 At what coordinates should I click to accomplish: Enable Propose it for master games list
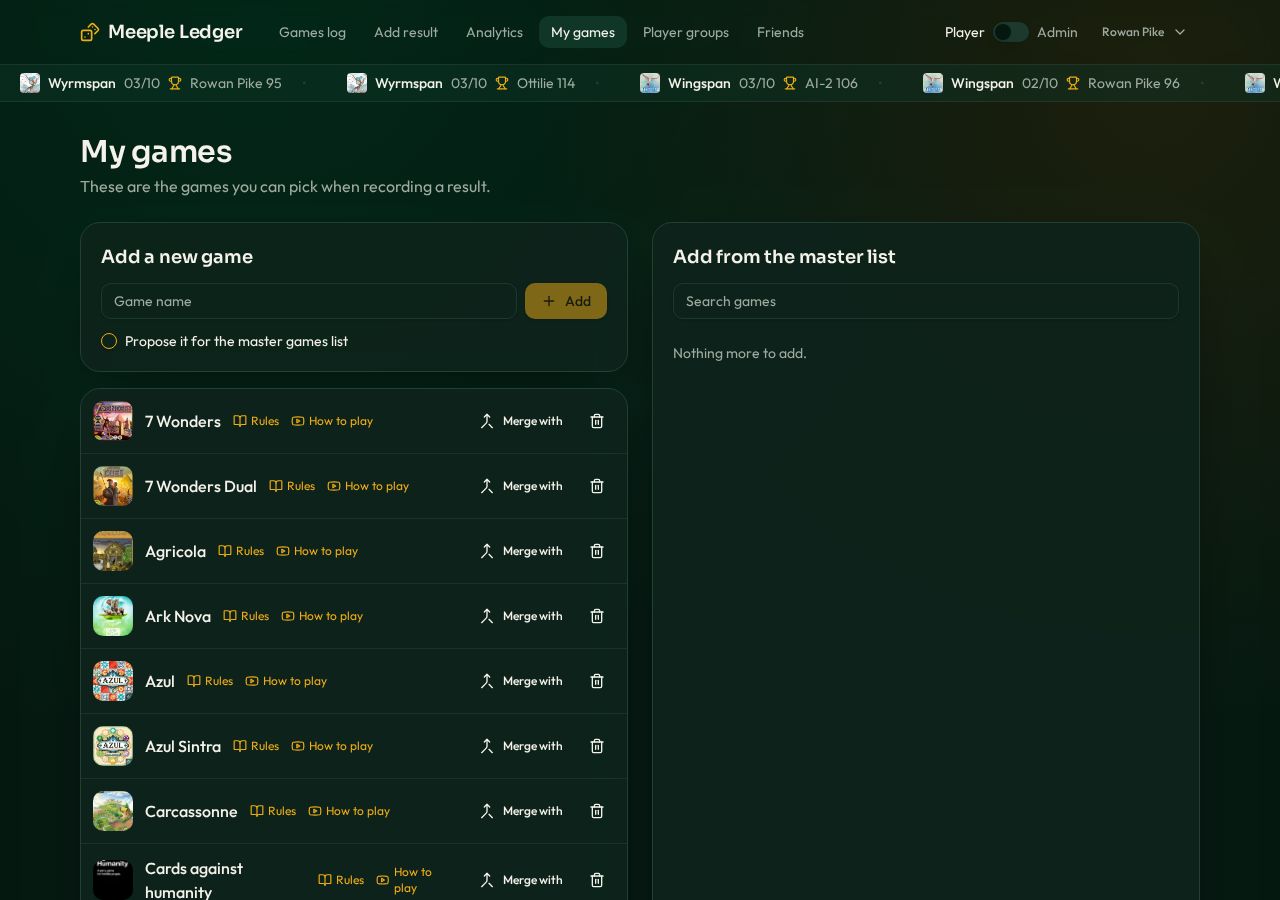pyautogui.click(x=109, y=341)
